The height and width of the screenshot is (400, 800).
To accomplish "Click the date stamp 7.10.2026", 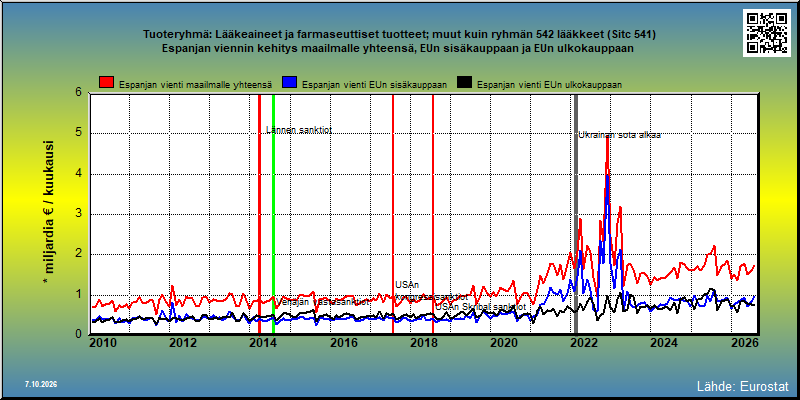I will click(41, 384).
